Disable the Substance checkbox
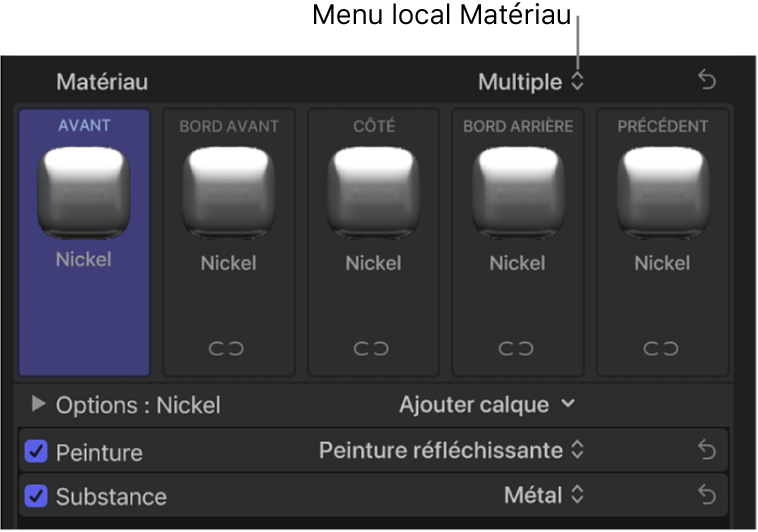The width and height of the screenshot is (758, 532). (36, 495)
